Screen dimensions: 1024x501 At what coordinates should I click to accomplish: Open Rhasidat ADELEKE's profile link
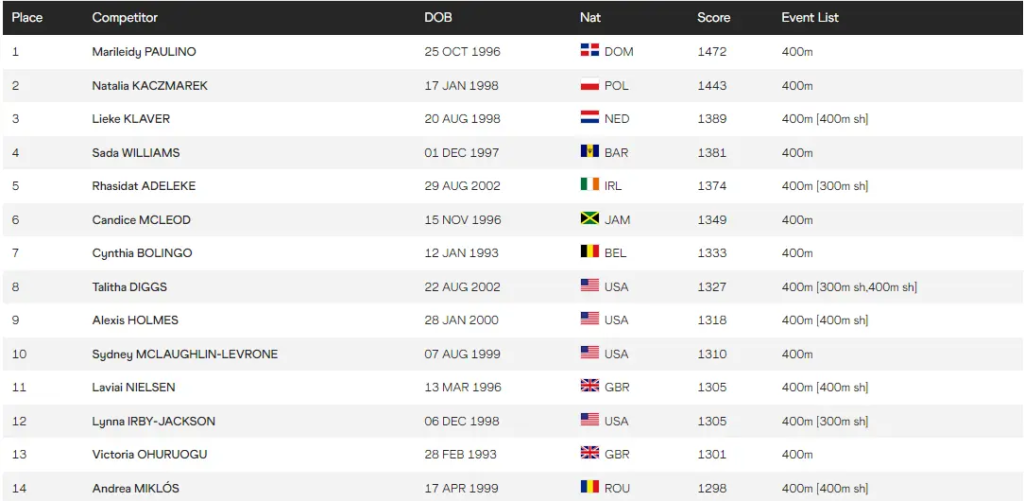click(142, 185)
